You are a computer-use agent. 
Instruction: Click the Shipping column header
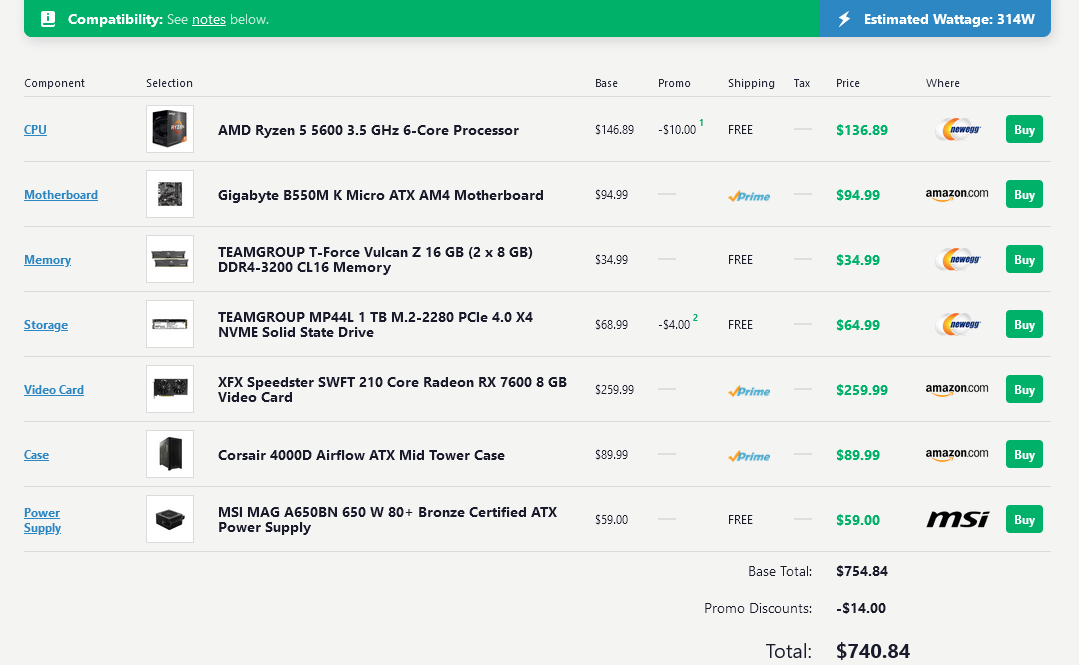751,83
